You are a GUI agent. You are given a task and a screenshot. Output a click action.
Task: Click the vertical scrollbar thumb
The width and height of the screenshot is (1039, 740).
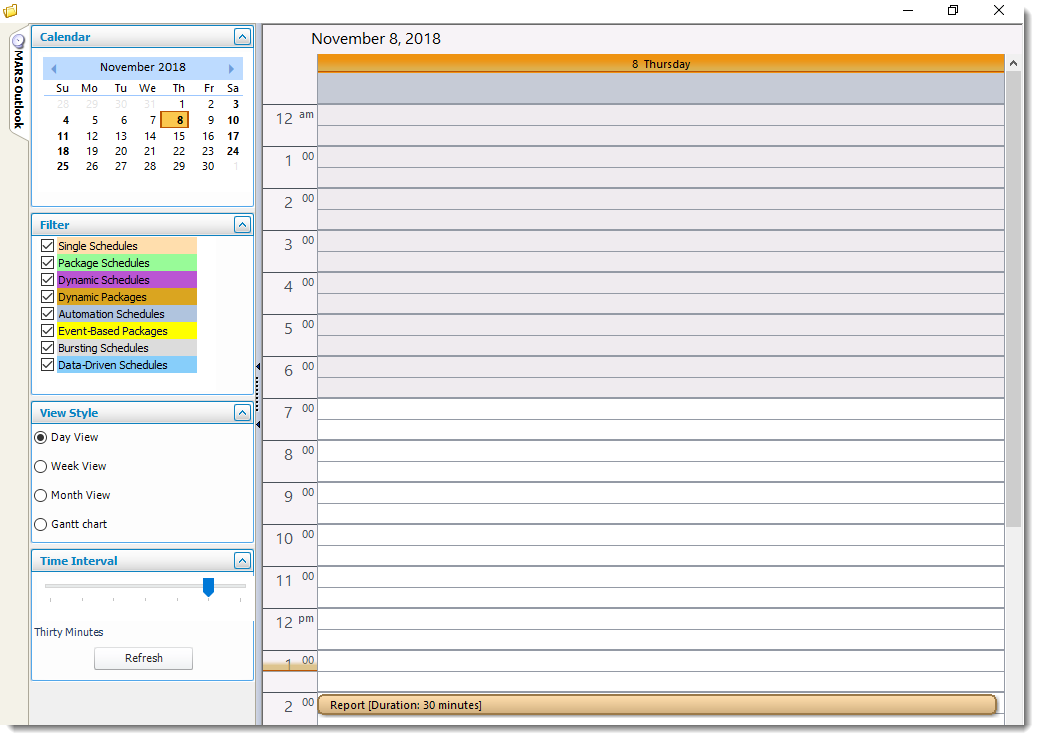[1013, 299]
